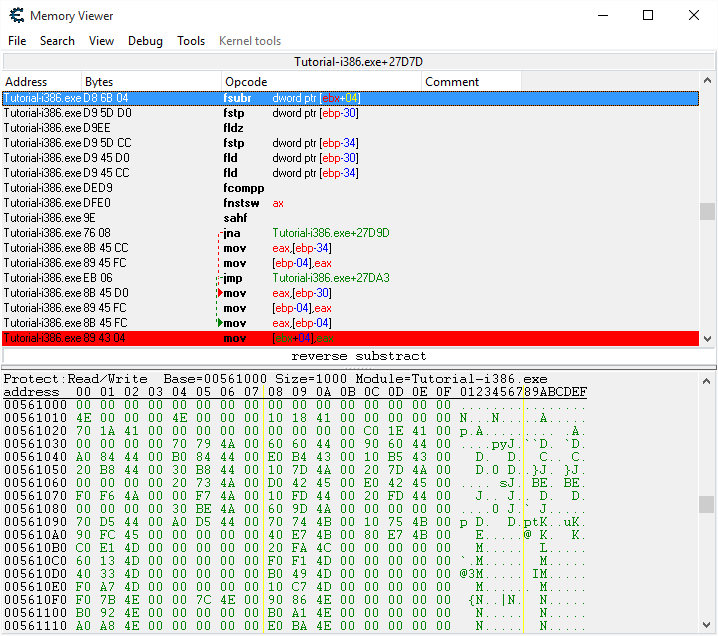Image resolution: width=718 pixels, height=636 pixels.
Task: Open the File menu
Action: point(17,41)
